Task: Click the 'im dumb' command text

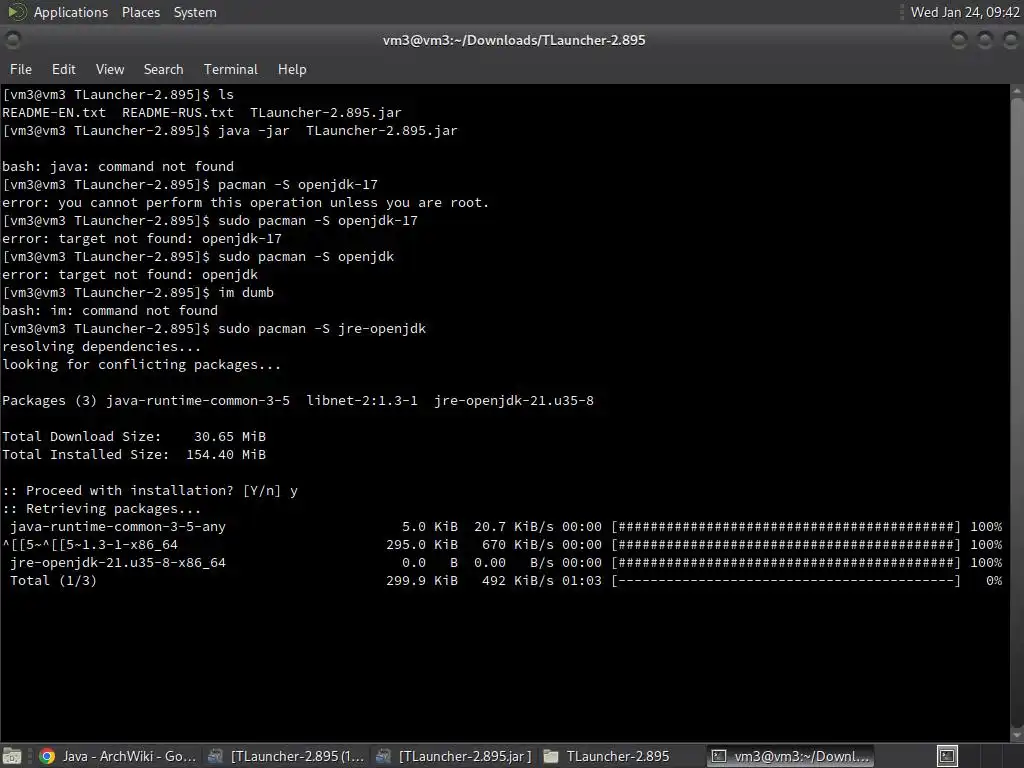Action: (246, 293)
